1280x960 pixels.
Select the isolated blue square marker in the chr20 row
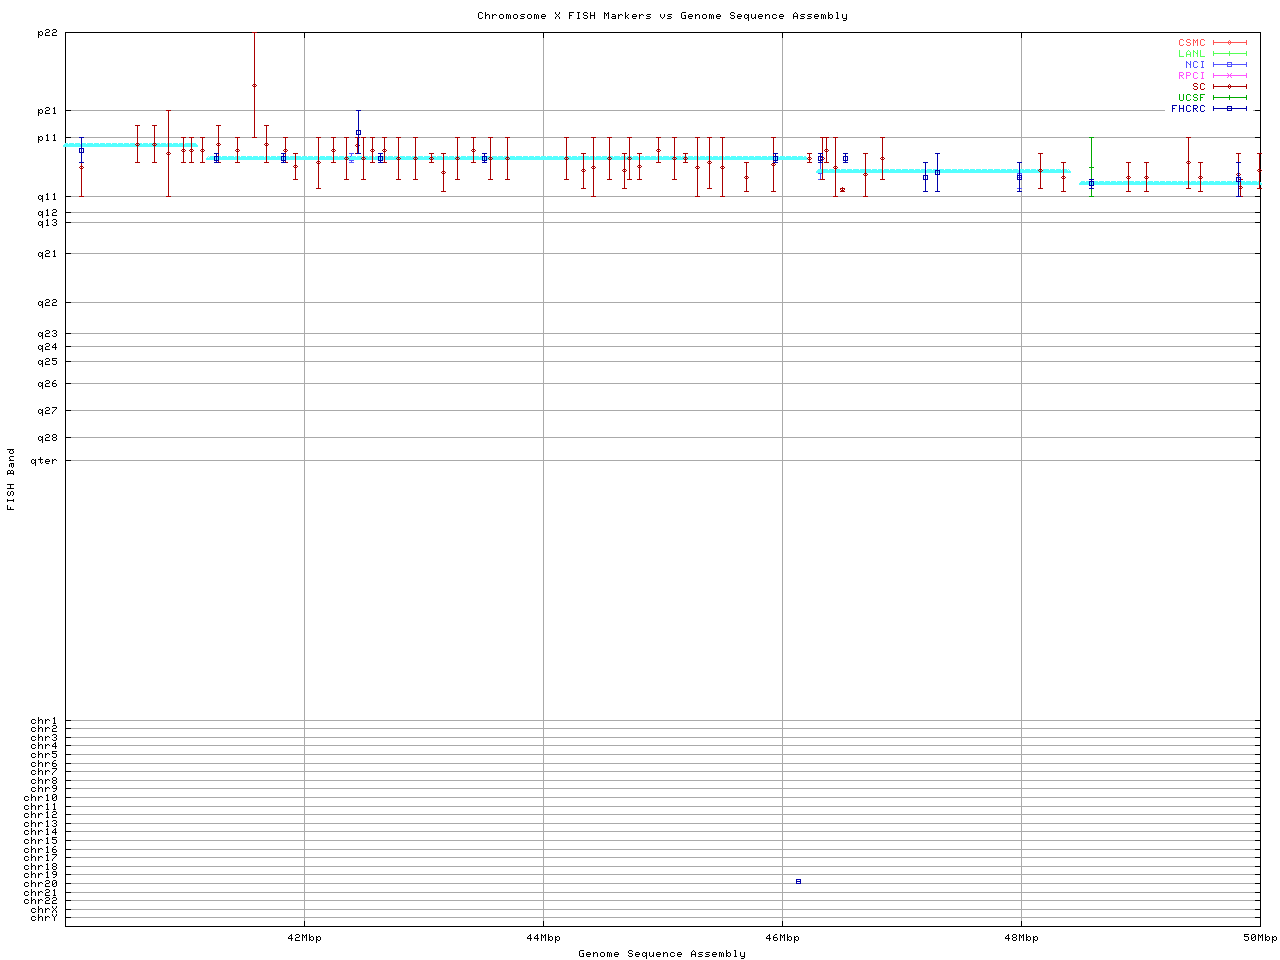798,881
